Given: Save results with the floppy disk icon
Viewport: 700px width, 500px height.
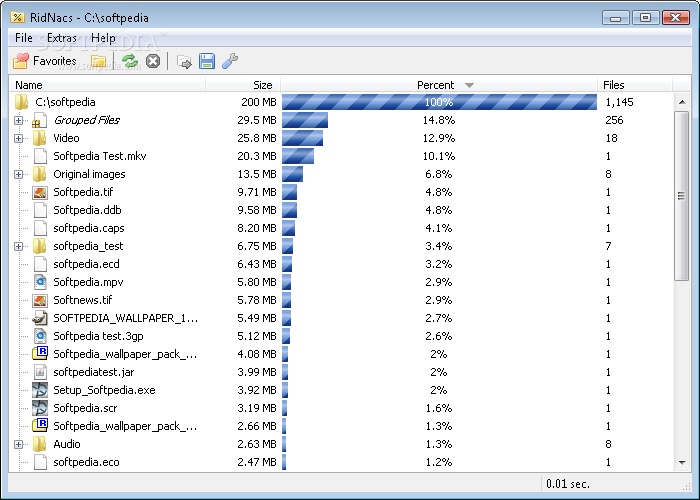Looking at the screenshot, I should (207, 61).
